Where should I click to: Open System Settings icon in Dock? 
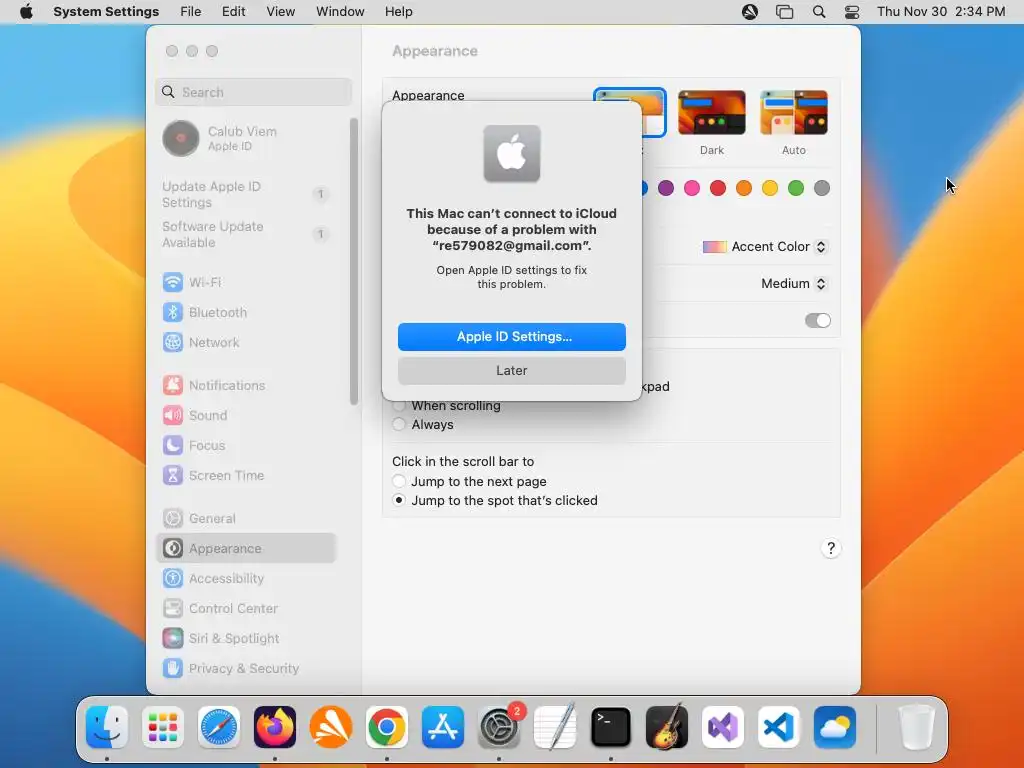500,727
